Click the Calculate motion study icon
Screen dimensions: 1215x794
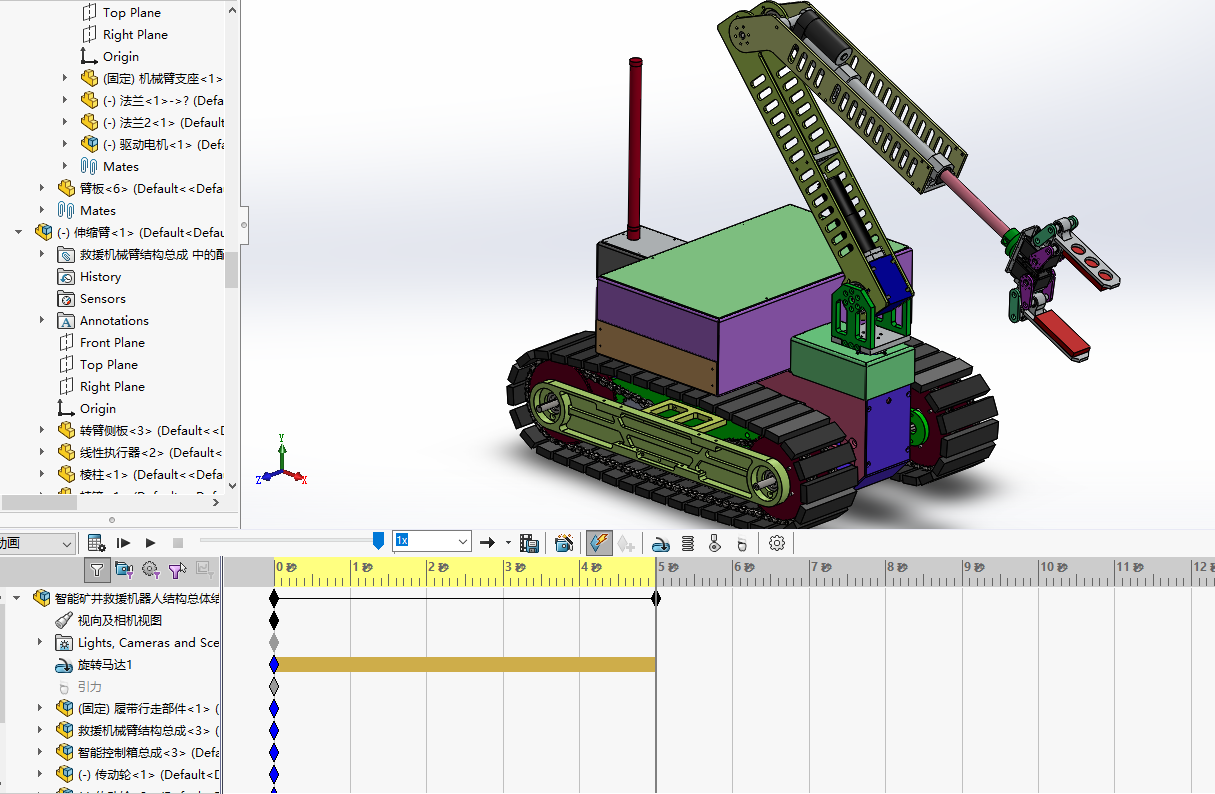coord(96,543)
